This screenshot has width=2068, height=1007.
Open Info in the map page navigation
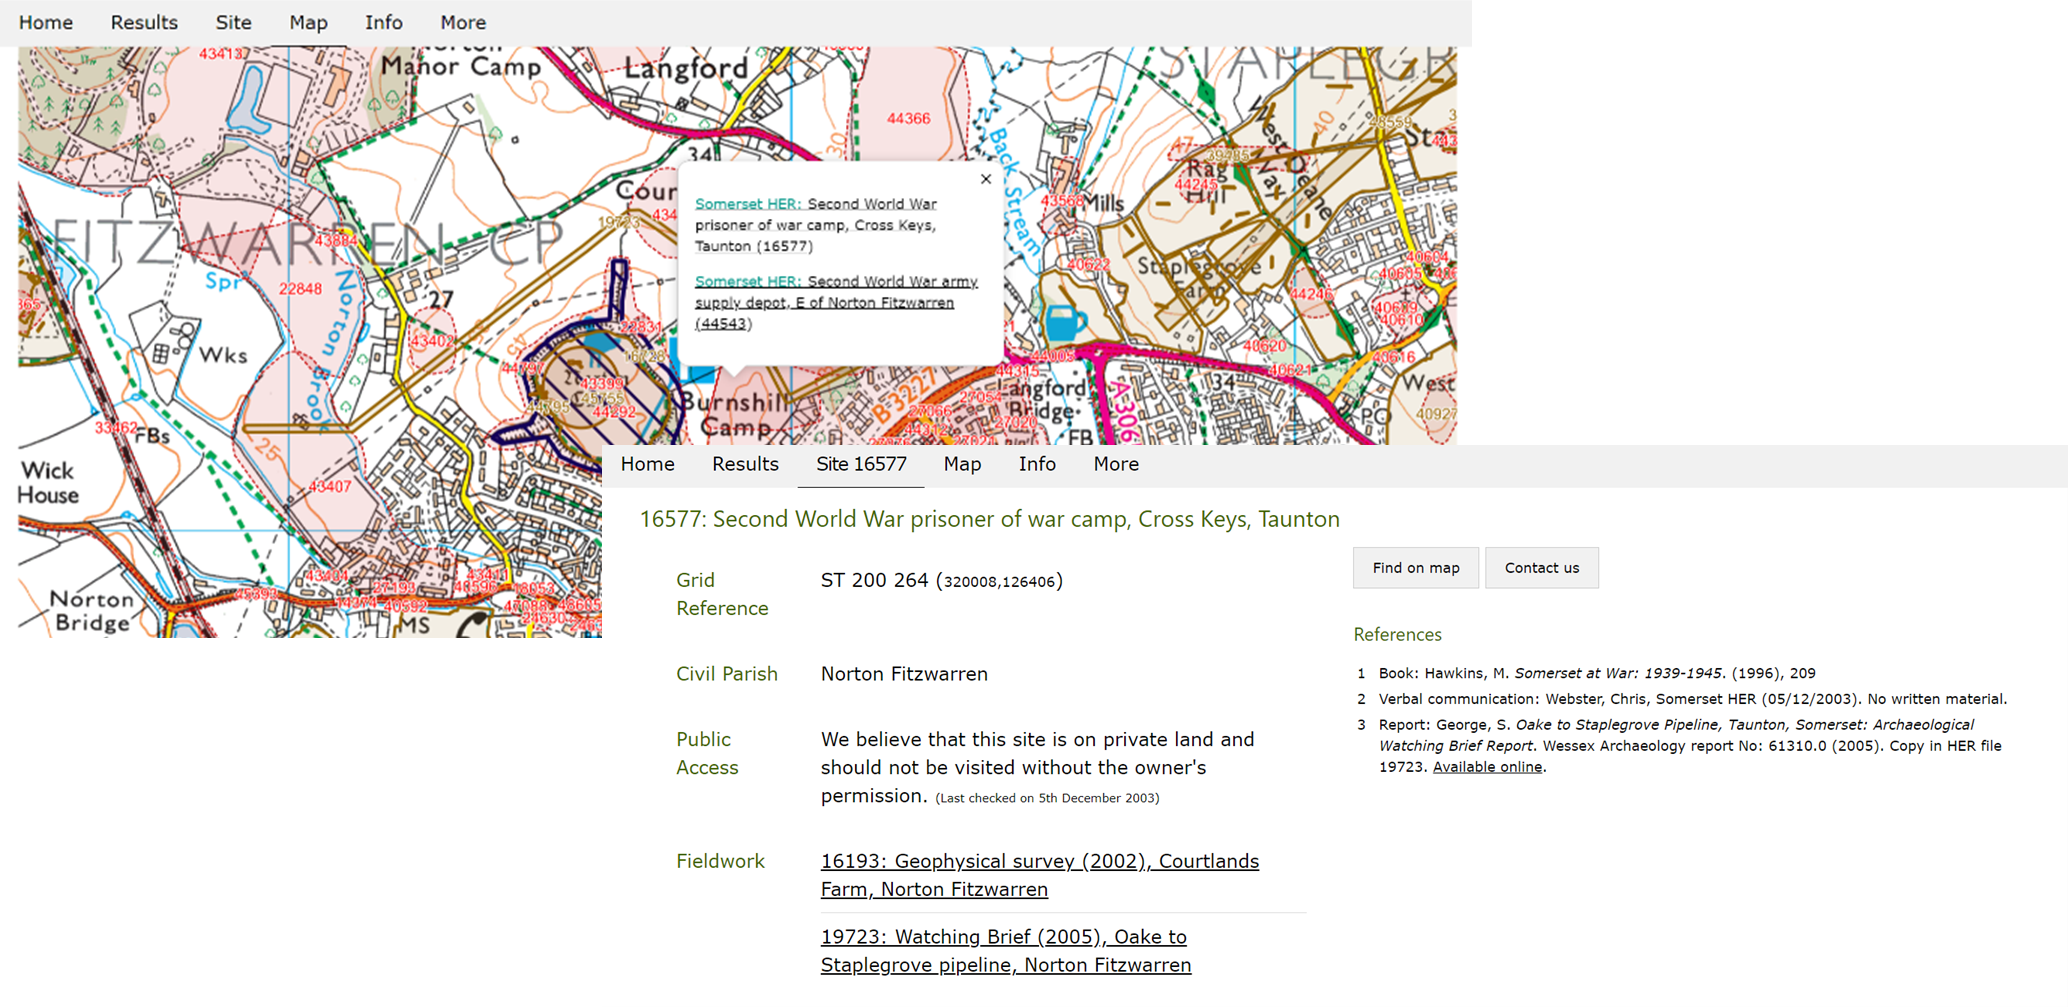(x=383, y=22)
